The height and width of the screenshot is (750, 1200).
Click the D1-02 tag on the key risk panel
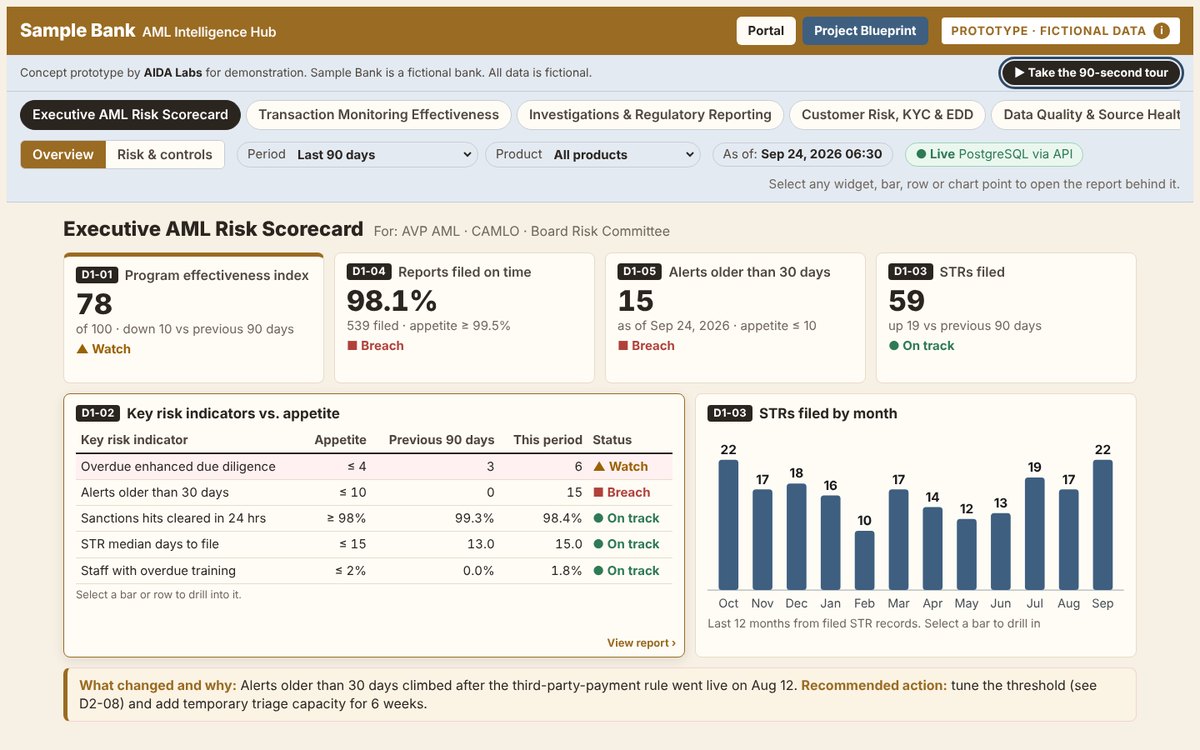point(97,413)
